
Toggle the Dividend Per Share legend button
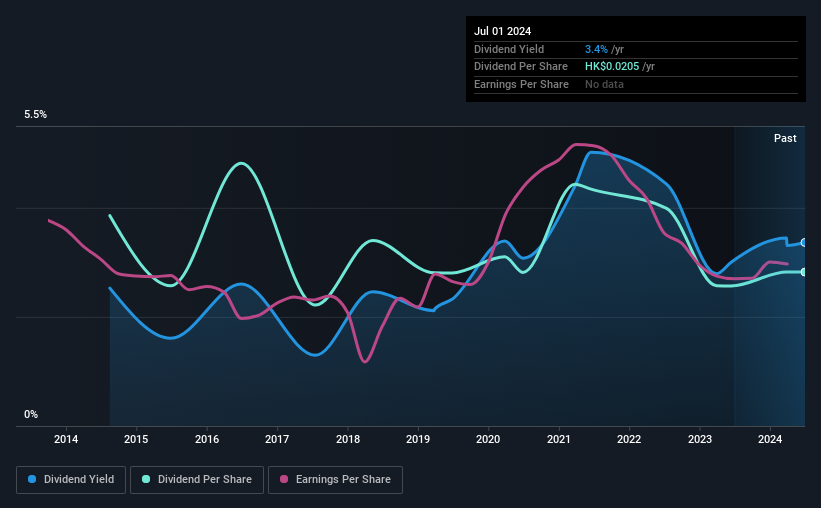point(197,480)
